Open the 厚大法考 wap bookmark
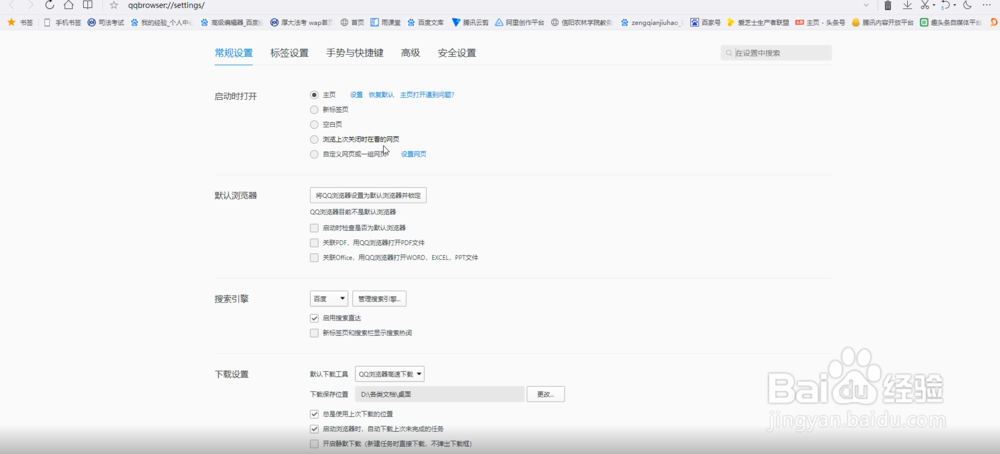This screenshot has width=1000, height=454. (302, 22)
